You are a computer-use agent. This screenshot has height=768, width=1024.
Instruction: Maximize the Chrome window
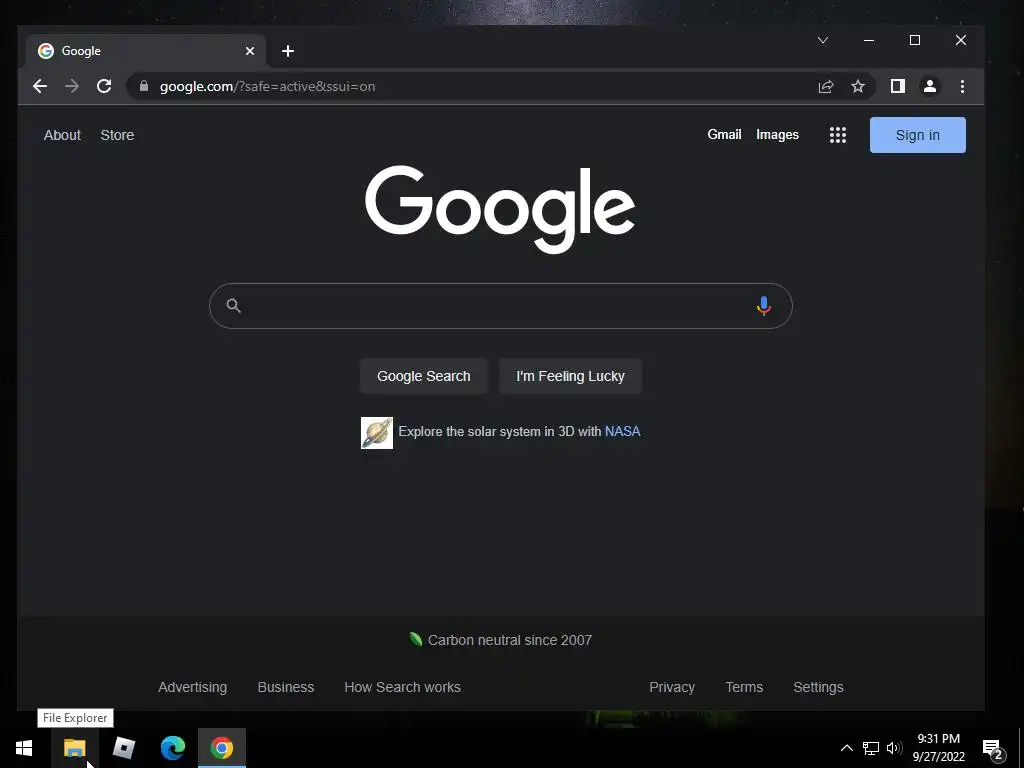[915, 40]
